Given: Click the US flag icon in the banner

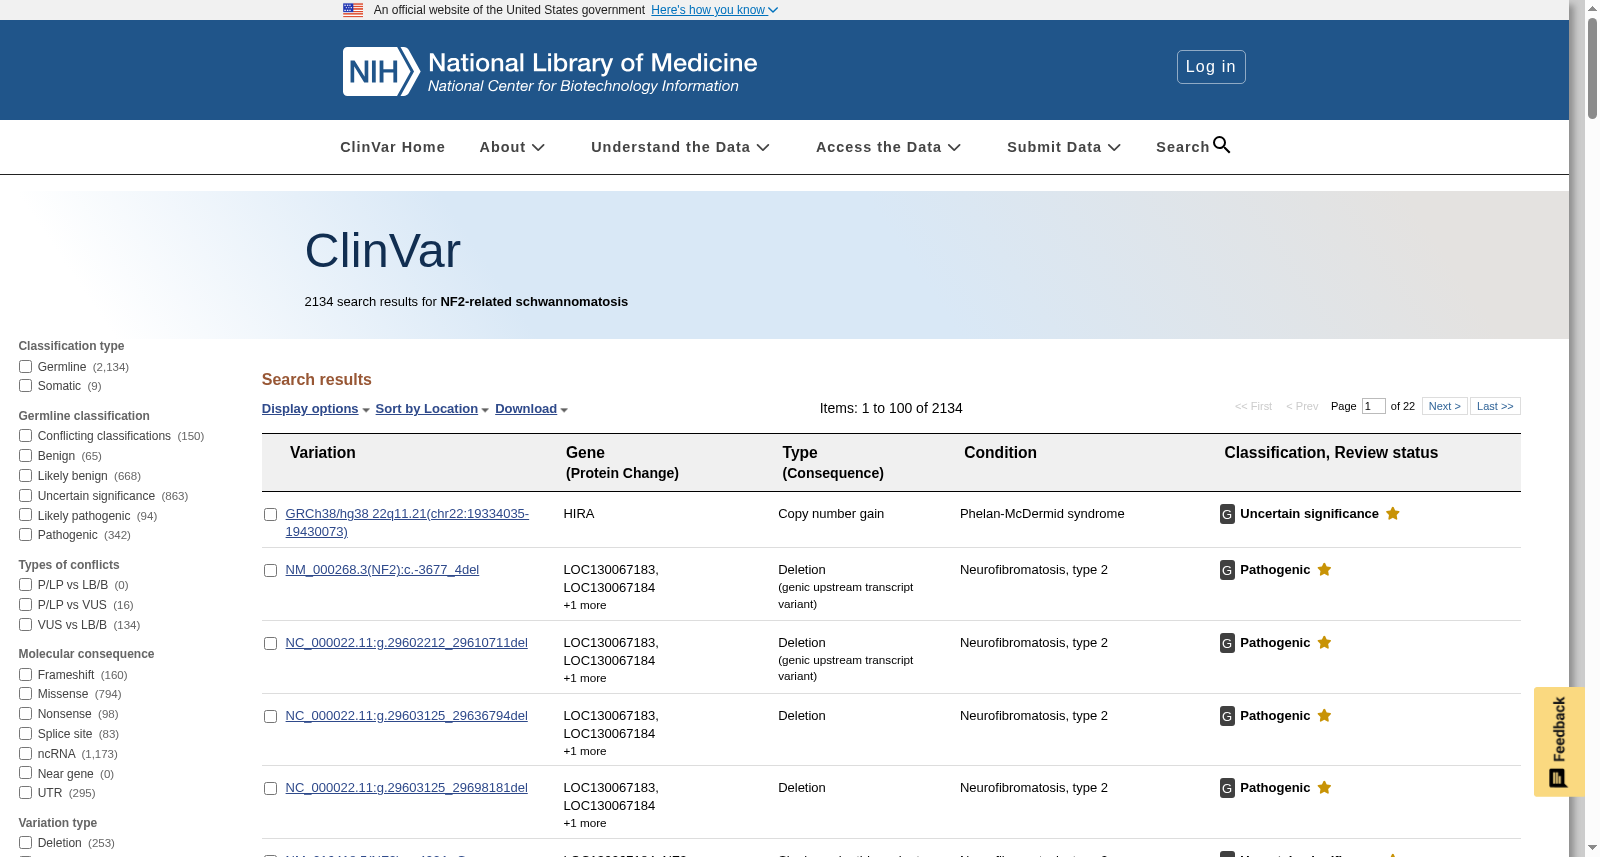Looking at the screenshot, I should 353,10.
